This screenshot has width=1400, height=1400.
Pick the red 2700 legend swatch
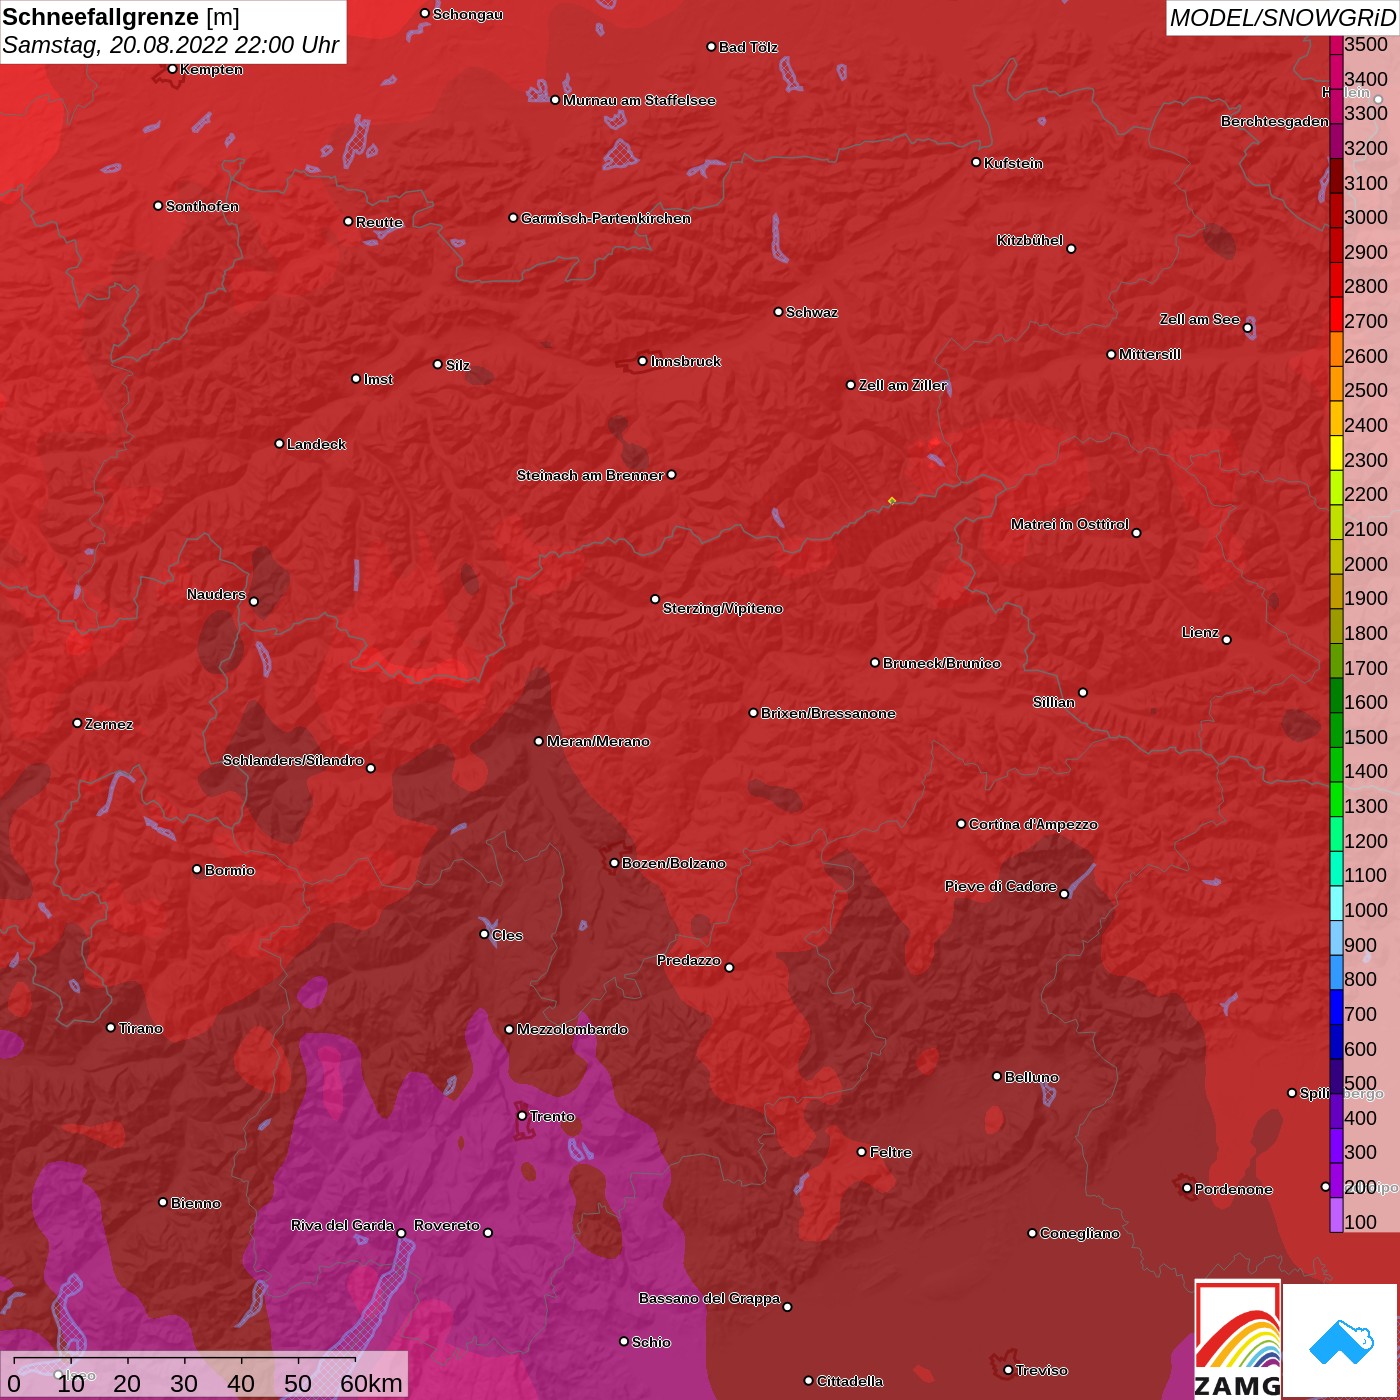(x=1336, y=314)
